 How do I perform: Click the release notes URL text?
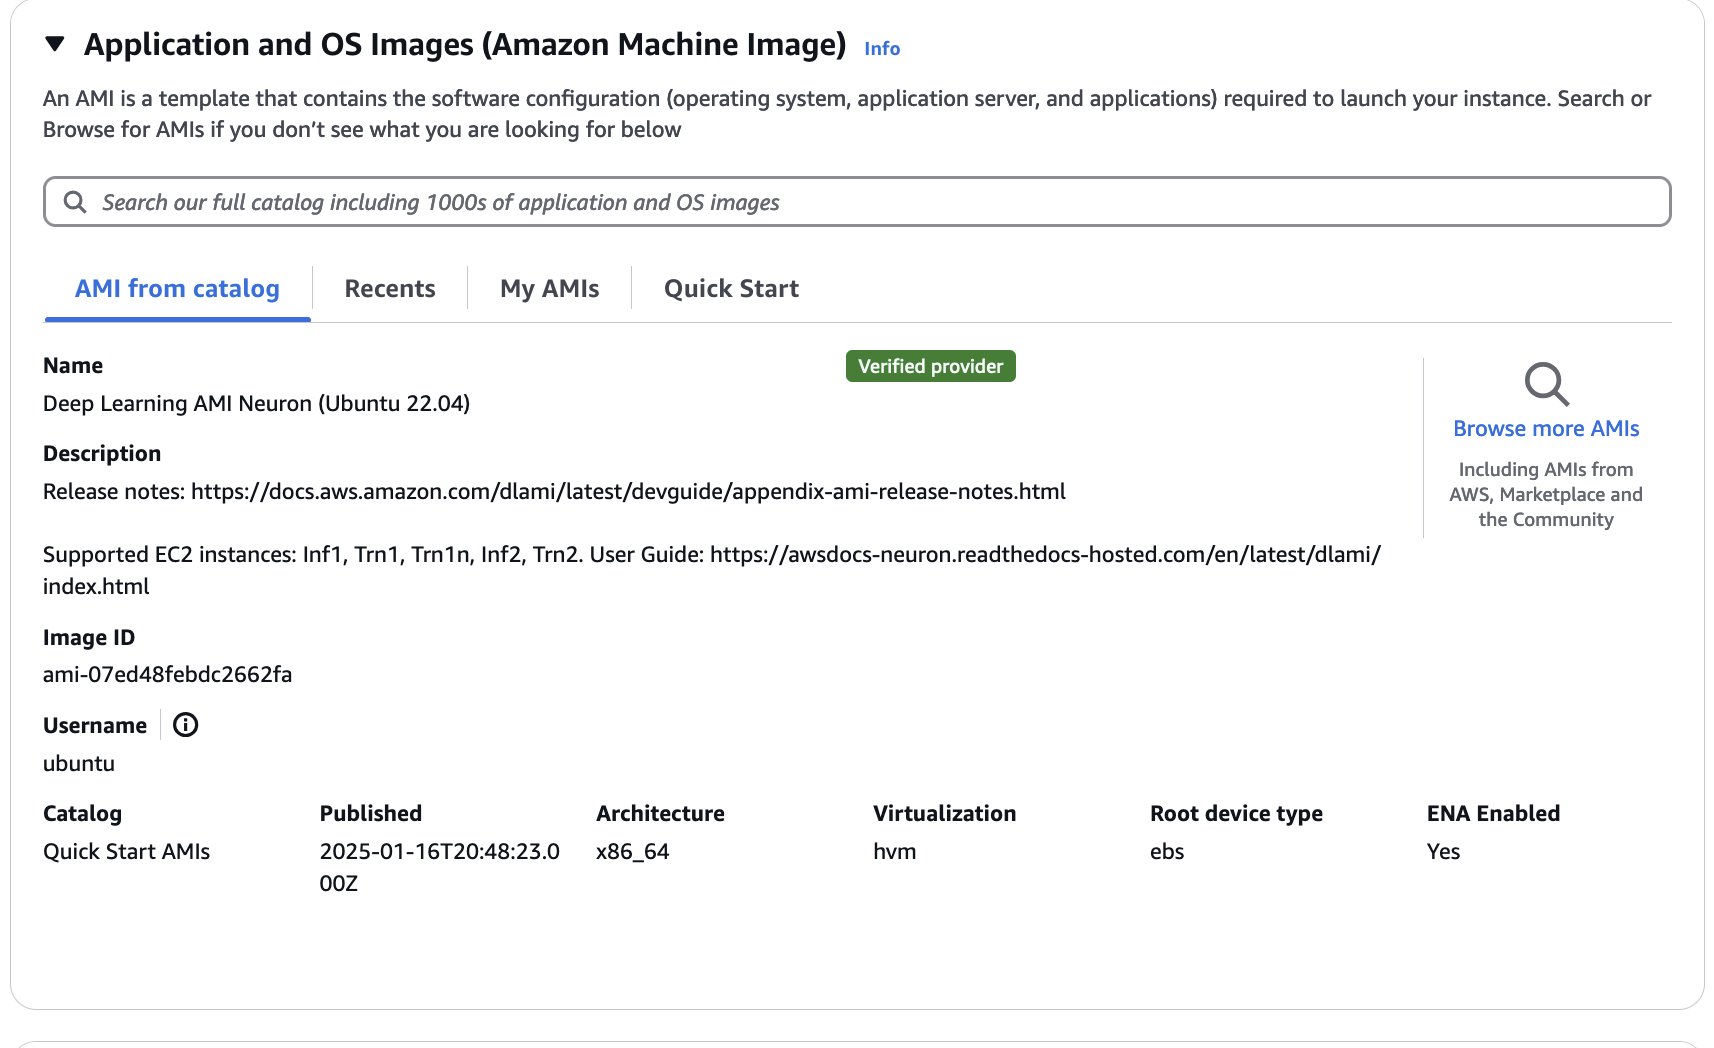(628, 492)
